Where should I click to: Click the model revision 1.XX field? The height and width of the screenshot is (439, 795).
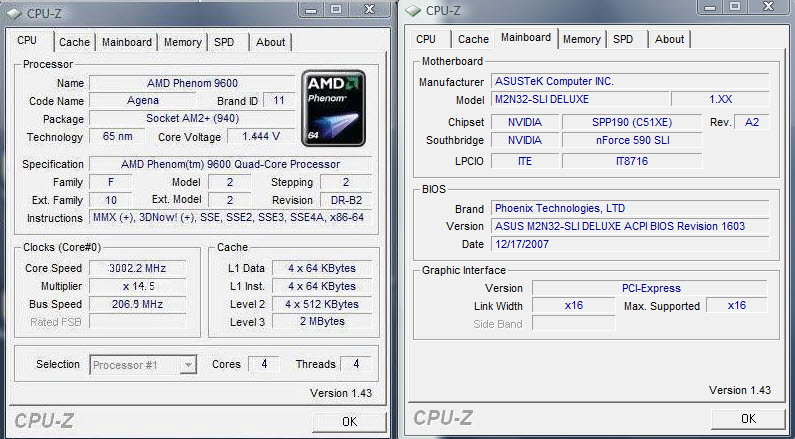pos(720,99)
